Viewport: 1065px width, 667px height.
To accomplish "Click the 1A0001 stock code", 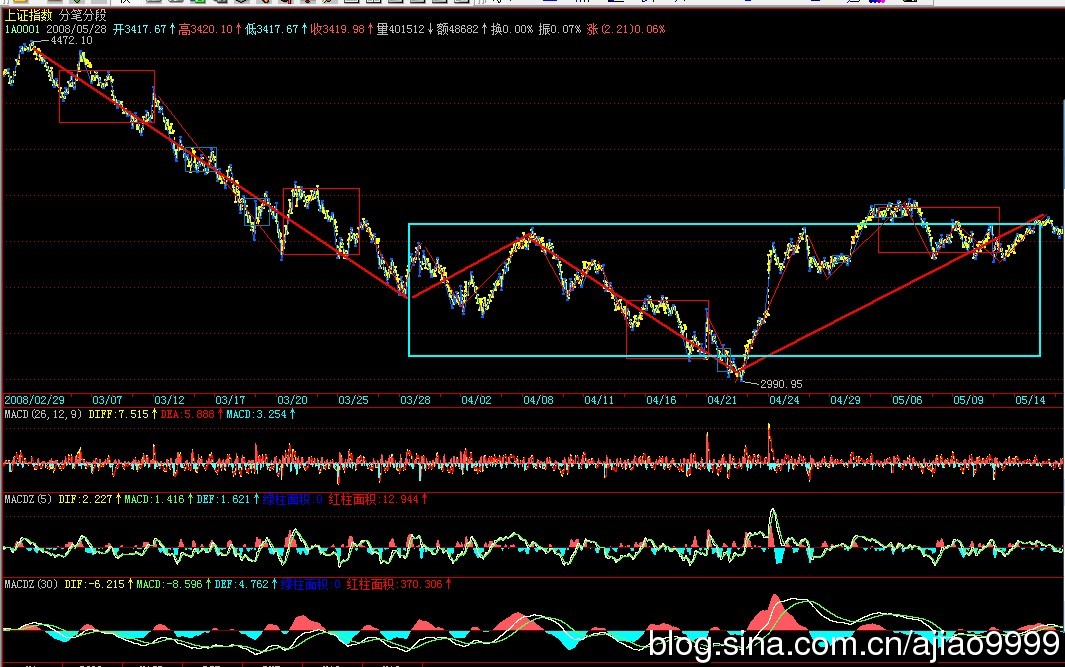I will (x=21, y=30).
